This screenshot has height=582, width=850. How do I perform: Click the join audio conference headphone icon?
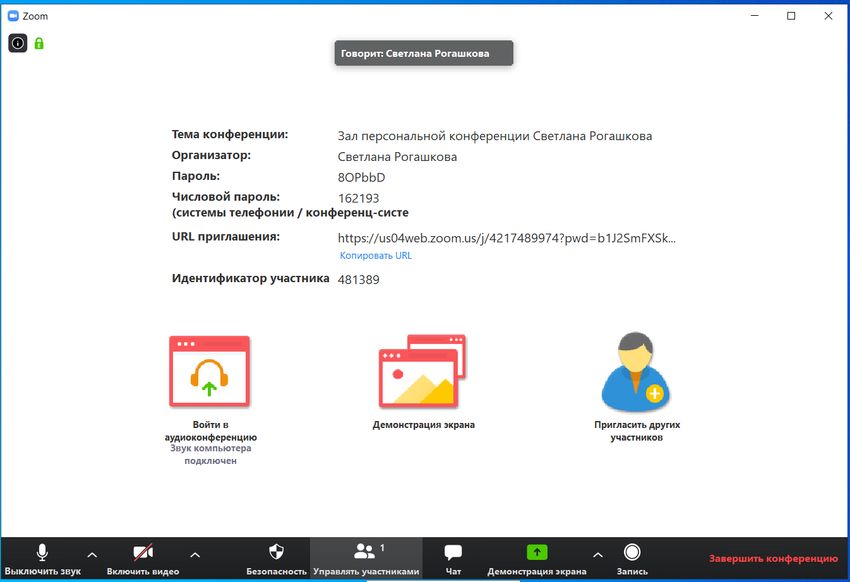210,370
